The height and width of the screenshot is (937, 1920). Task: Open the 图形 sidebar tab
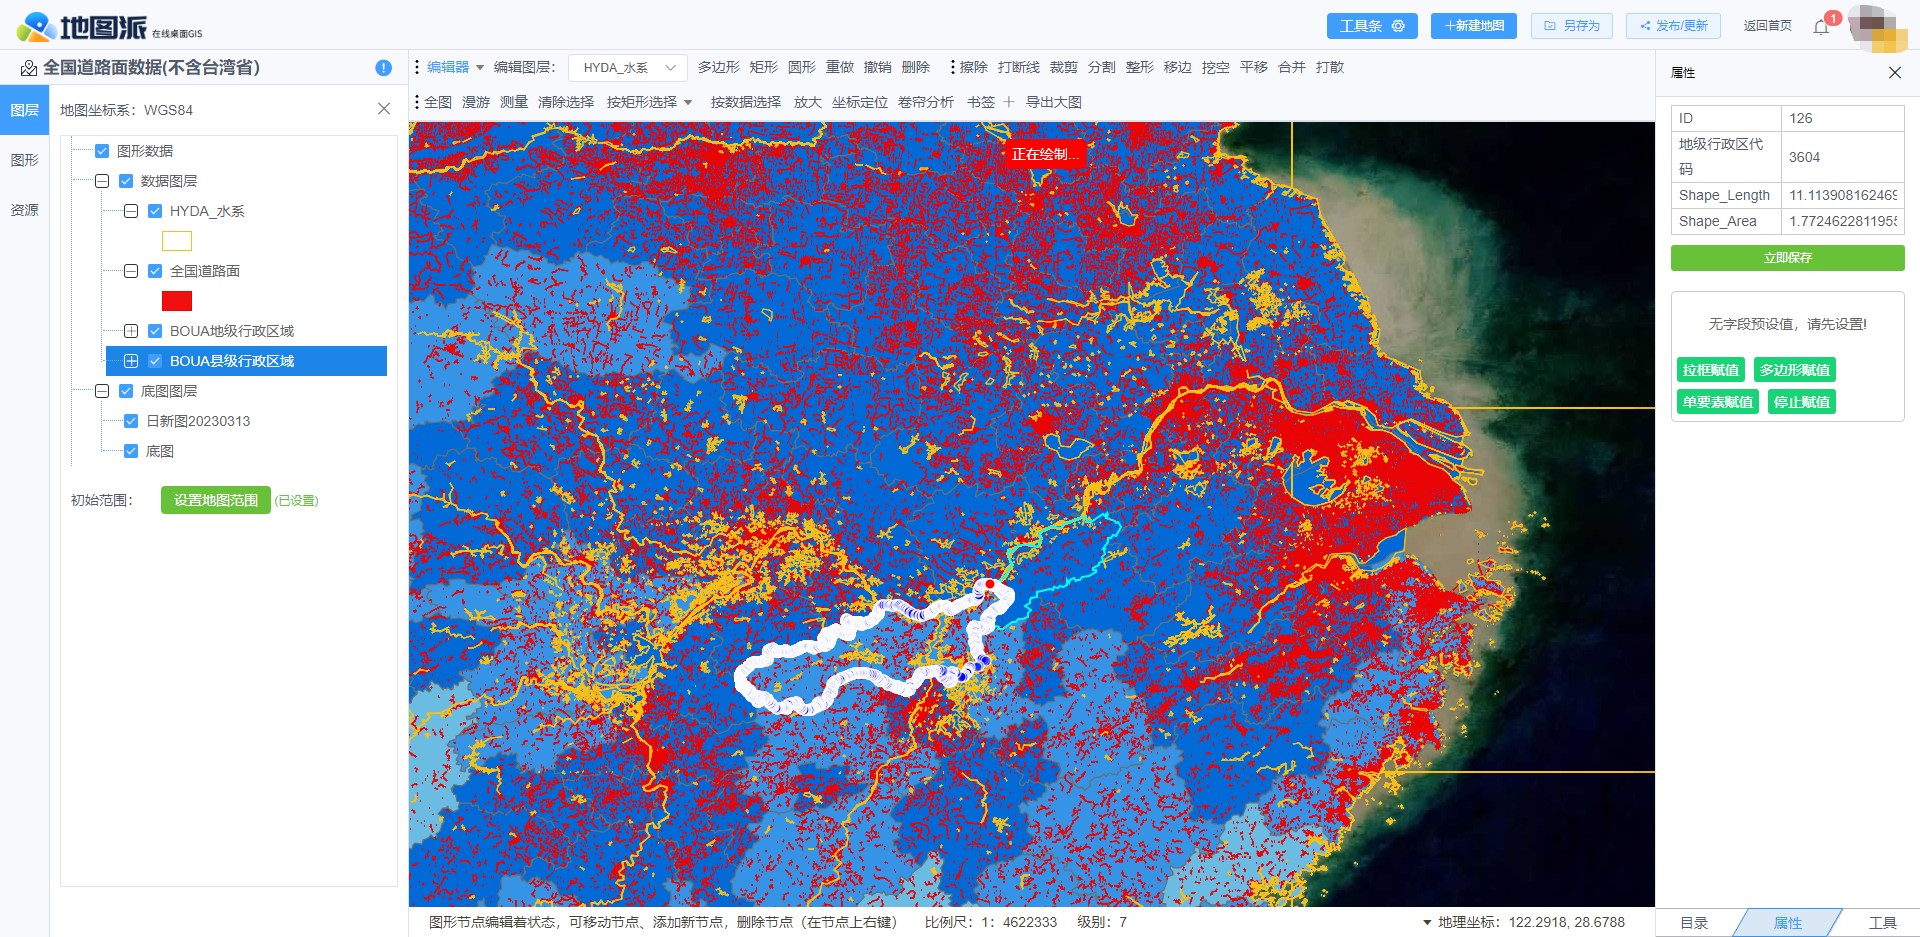[24, 160]
